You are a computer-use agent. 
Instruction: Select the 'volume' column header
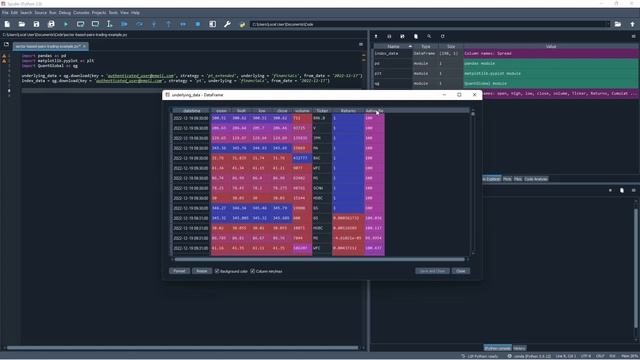click(x=302, y=111)
